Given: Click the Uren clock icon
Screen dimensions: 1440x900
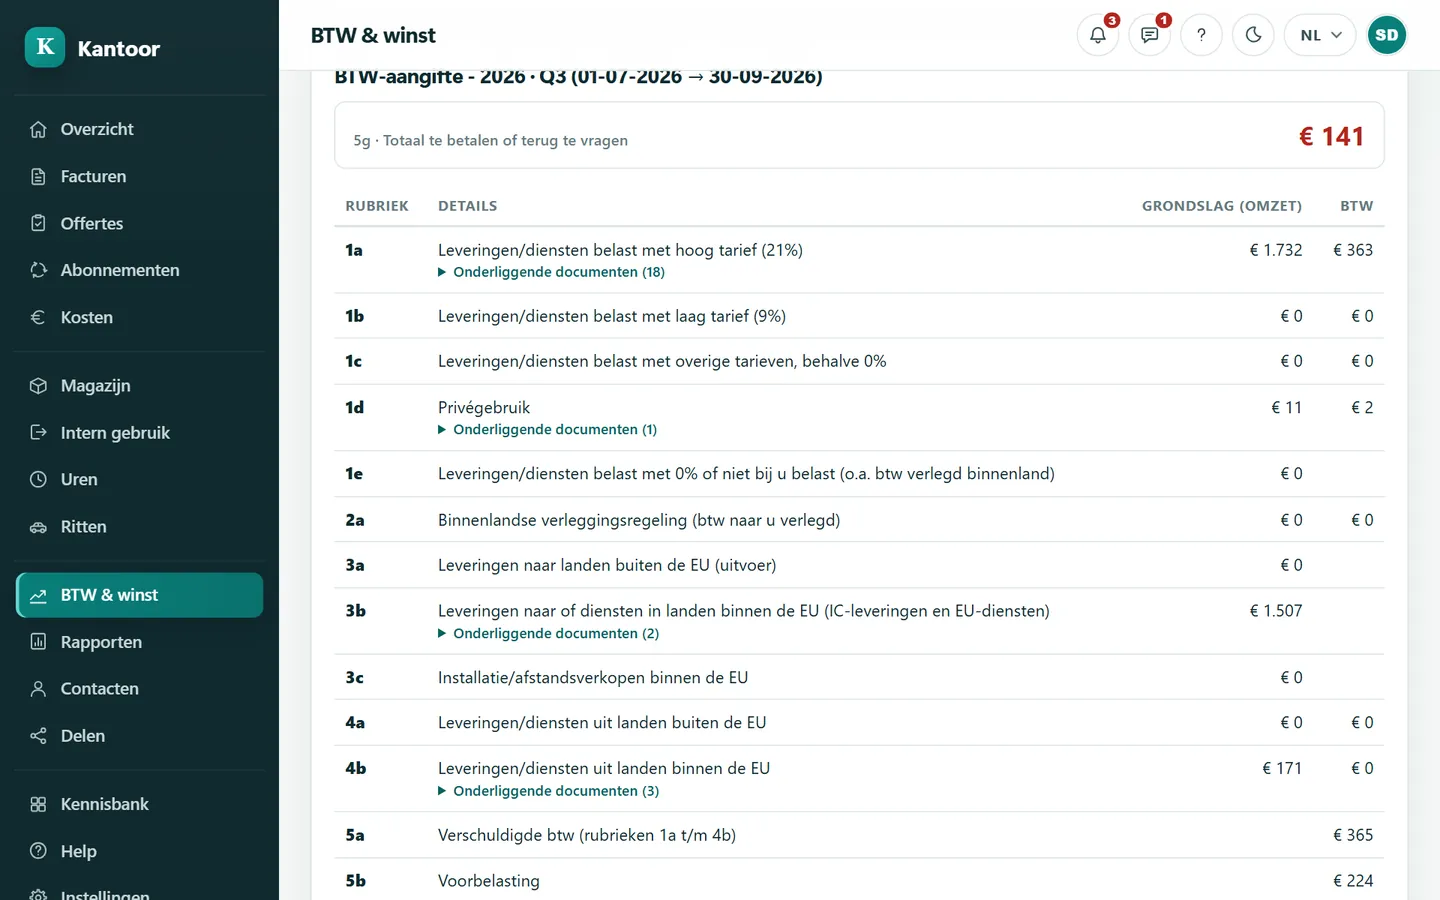Looking at the screenshot, I should (x=38, y=480).
